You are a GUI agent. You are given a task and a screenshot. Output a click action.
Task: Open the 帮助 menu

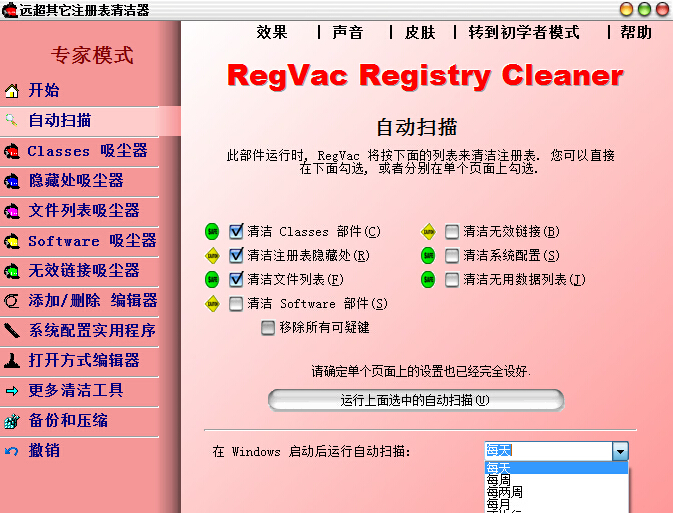point(636,32)
